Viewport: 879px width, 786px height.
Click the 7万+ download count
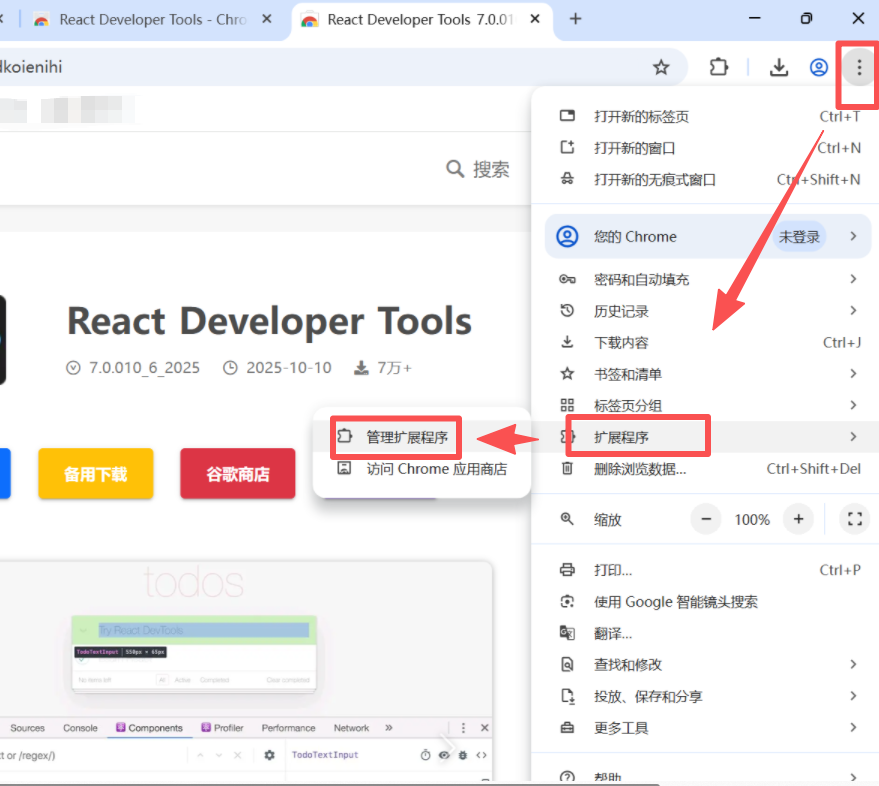[x=394, y=368]
